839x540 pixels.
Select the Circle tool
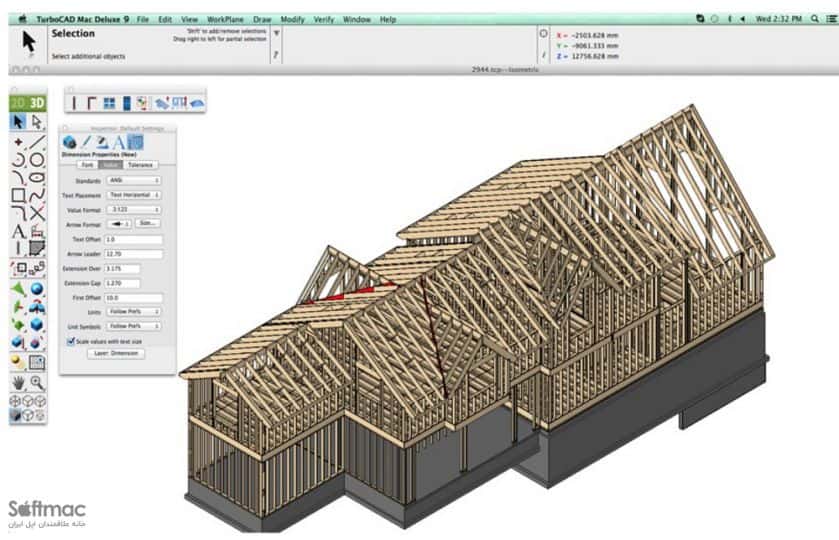pyautogui.click(x=37, y=159)
